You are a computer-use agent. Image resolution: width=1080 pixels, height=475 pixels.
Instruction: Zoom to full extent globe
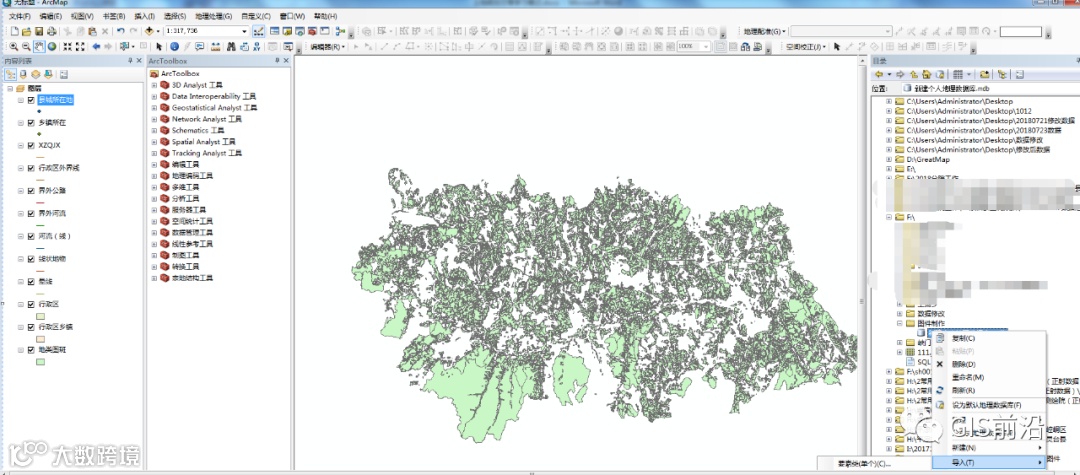coord(52,47)
